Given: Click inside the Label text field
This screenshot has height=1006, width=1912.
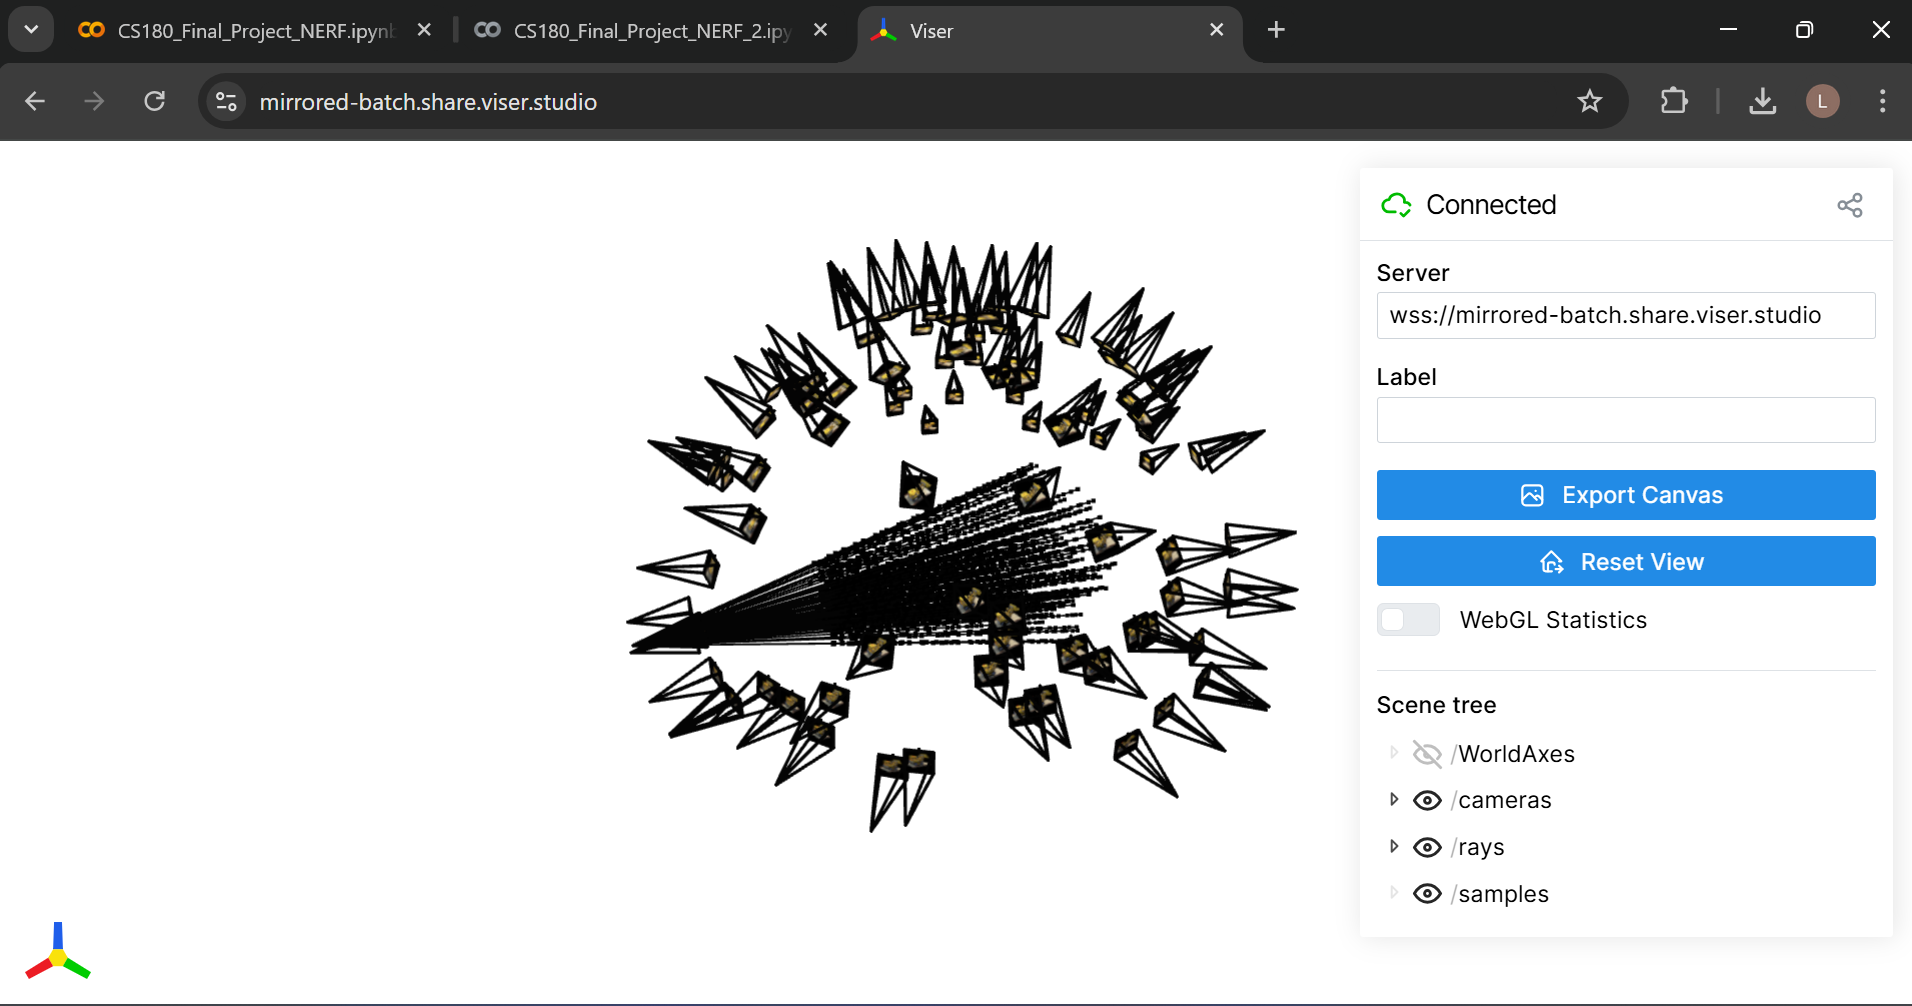Looking at the screenshot, I should 1625,420.
